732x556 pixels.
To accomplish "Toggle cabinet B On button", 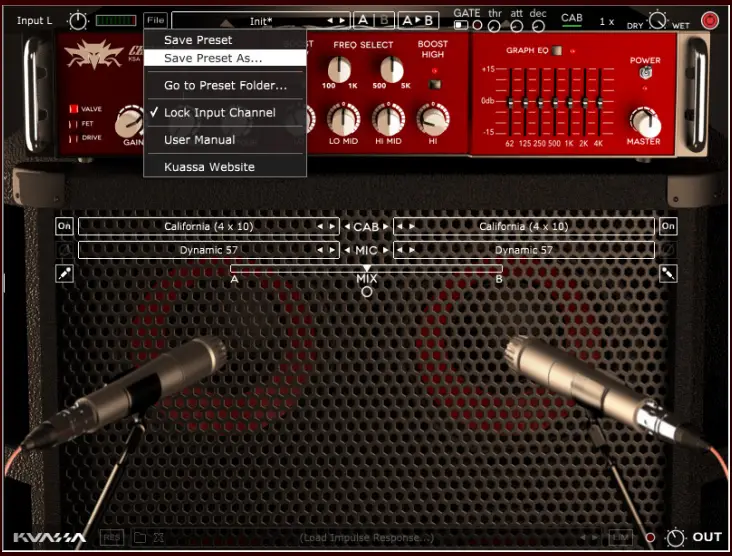I will tap(668, 226).
